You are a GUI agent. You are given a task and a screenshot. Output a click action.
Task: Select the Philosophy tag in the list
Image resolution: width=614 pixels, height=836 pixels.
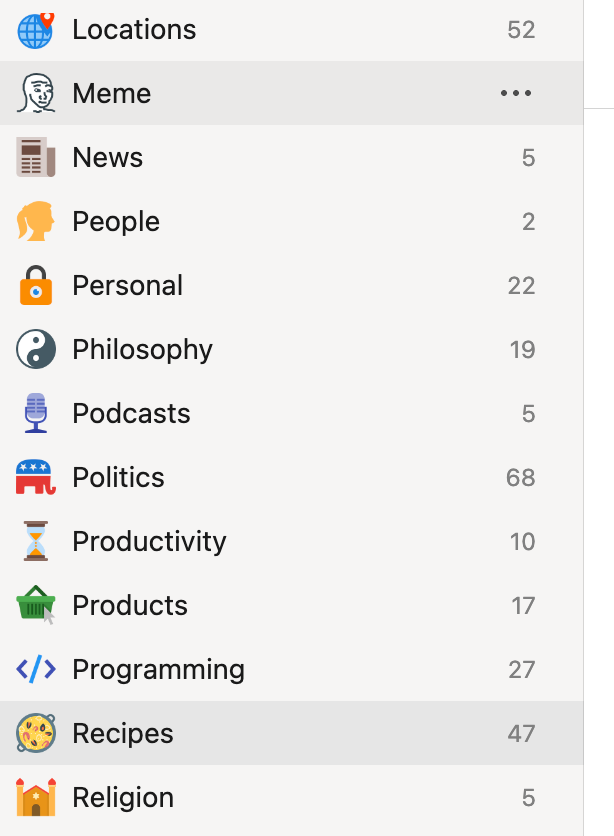[x=292, y=349]
